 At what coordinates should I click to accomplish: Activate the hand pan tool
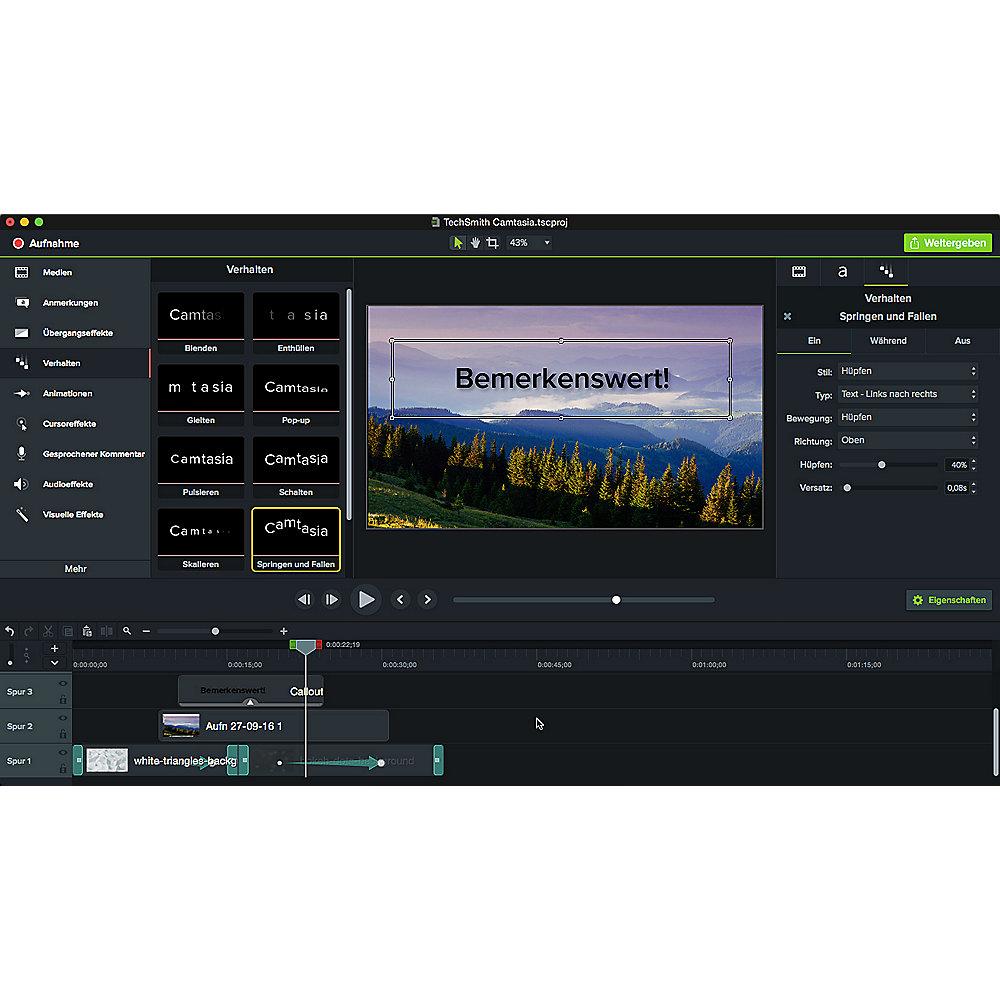475,243
